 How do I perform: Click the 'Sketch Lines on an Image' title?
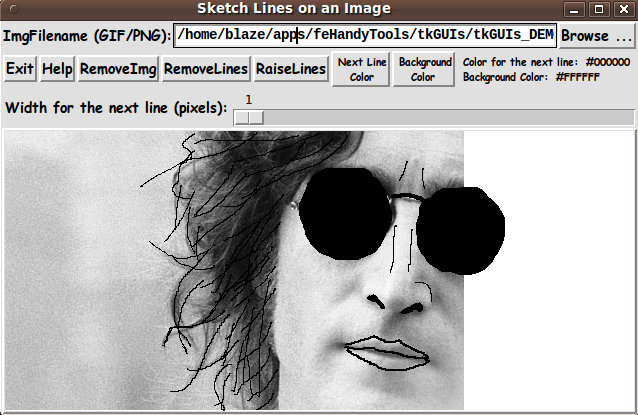[294, 9]
